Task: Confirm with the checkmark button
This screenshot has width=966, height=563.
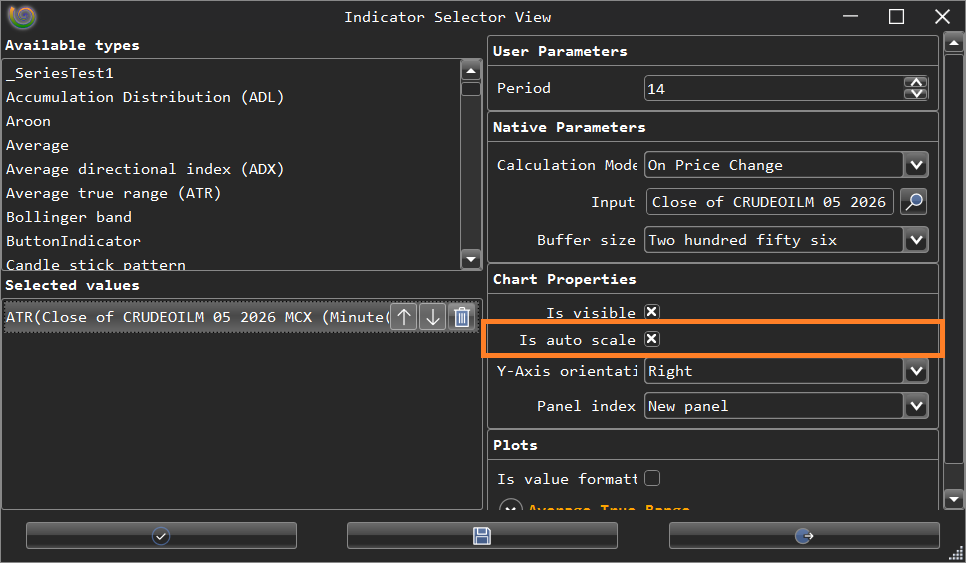Action: [161, 536]
